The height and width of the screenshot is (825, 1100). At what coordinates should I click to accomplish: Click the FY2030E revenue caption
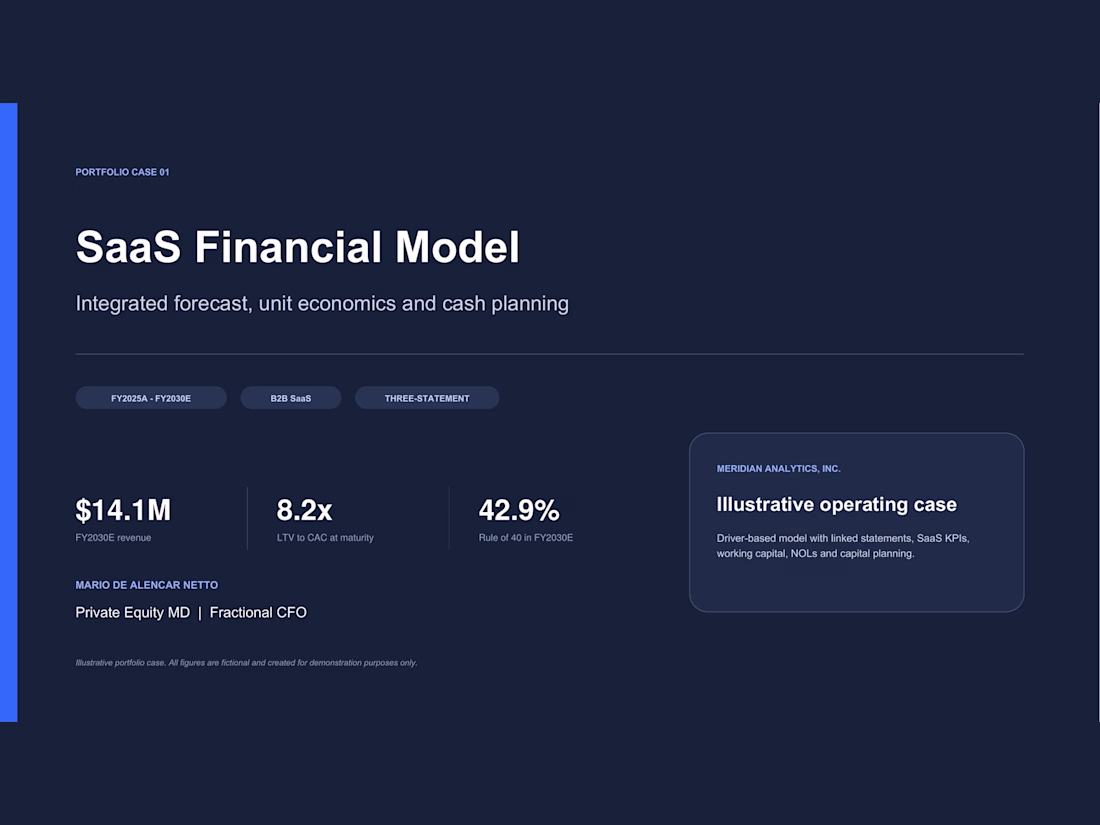pyautogui.click(x=113, y=537)
